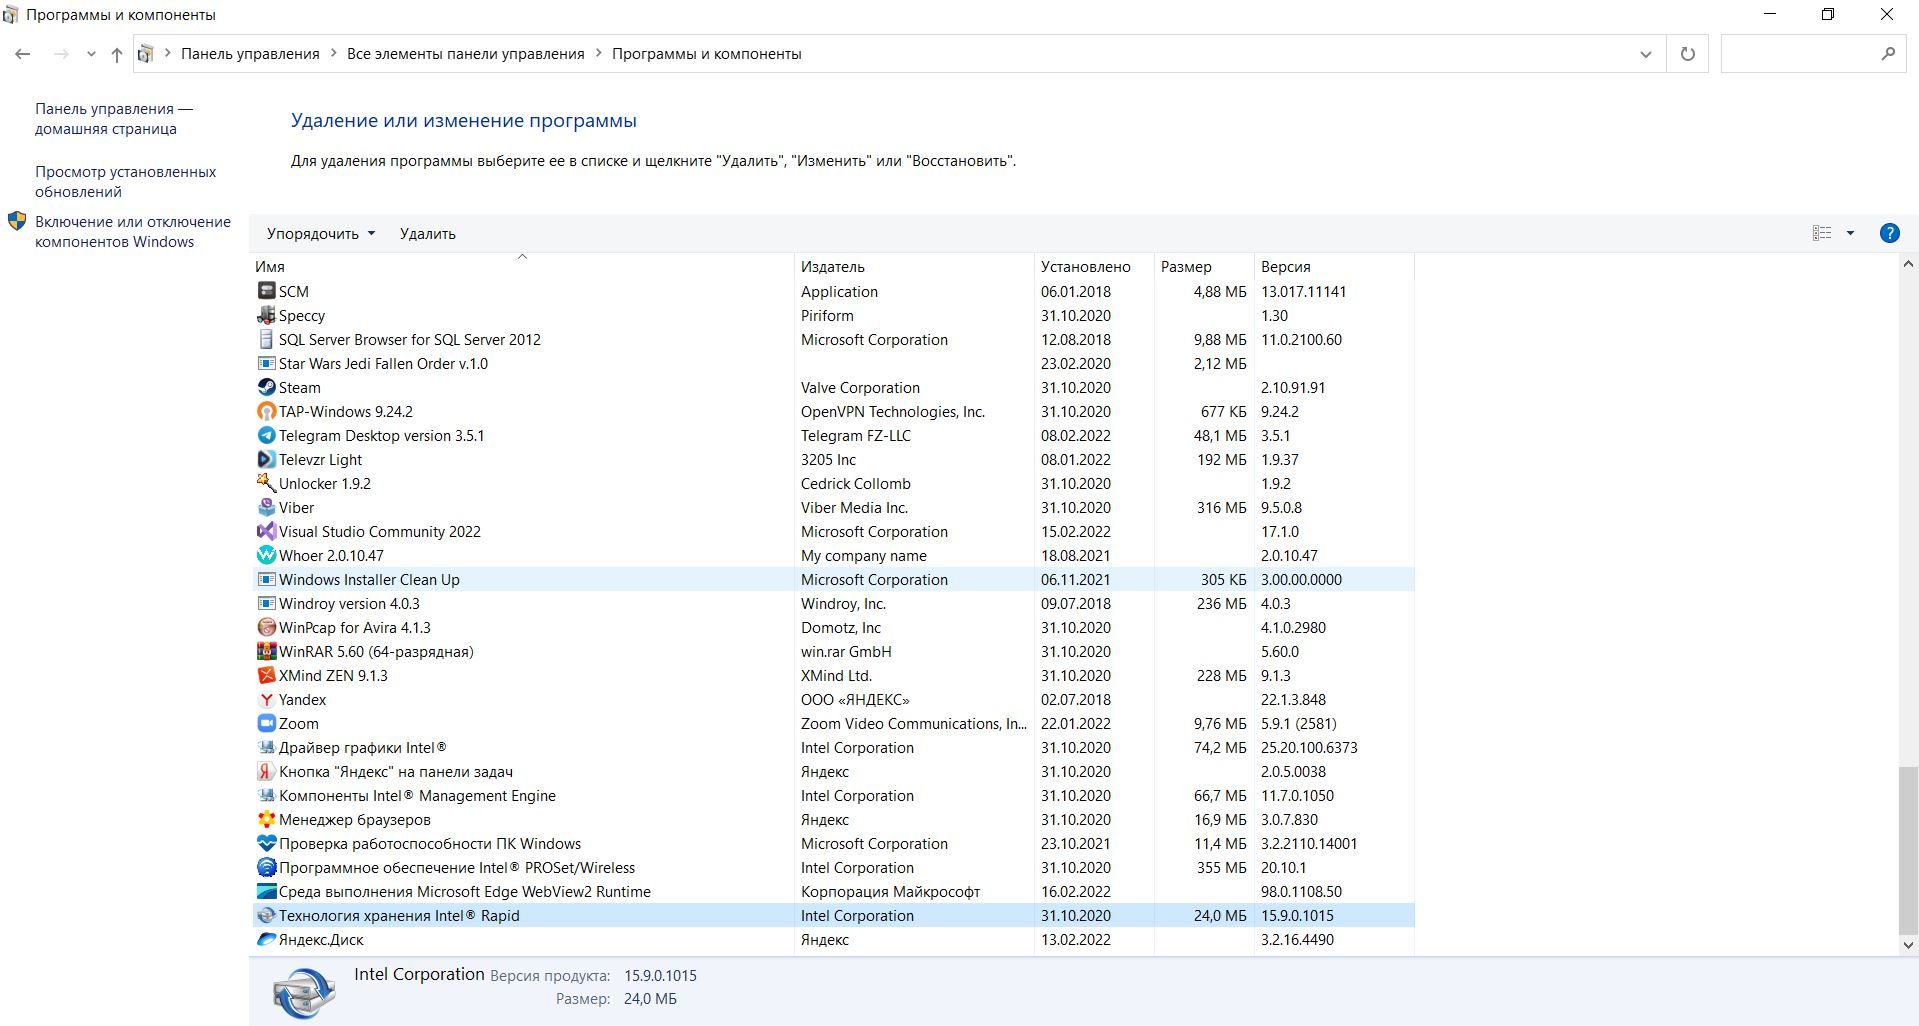Click the Драйвер графики Intel icon

pos(266,747)
